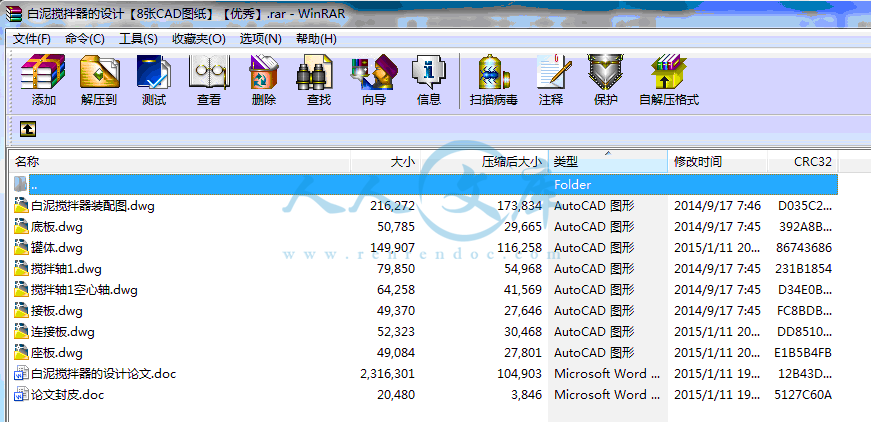The height and width of the screenshot is (422, 871).
Task: Go up one folder level arrow
Action: point(28,129)
